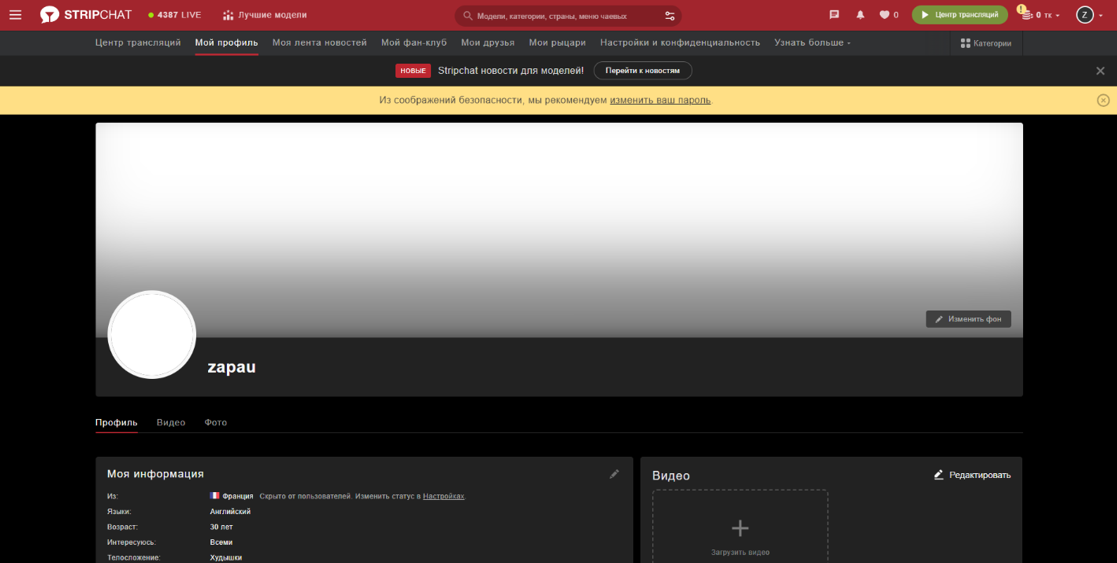
Task: Click into the models search field
Action: tap(563, 16)
